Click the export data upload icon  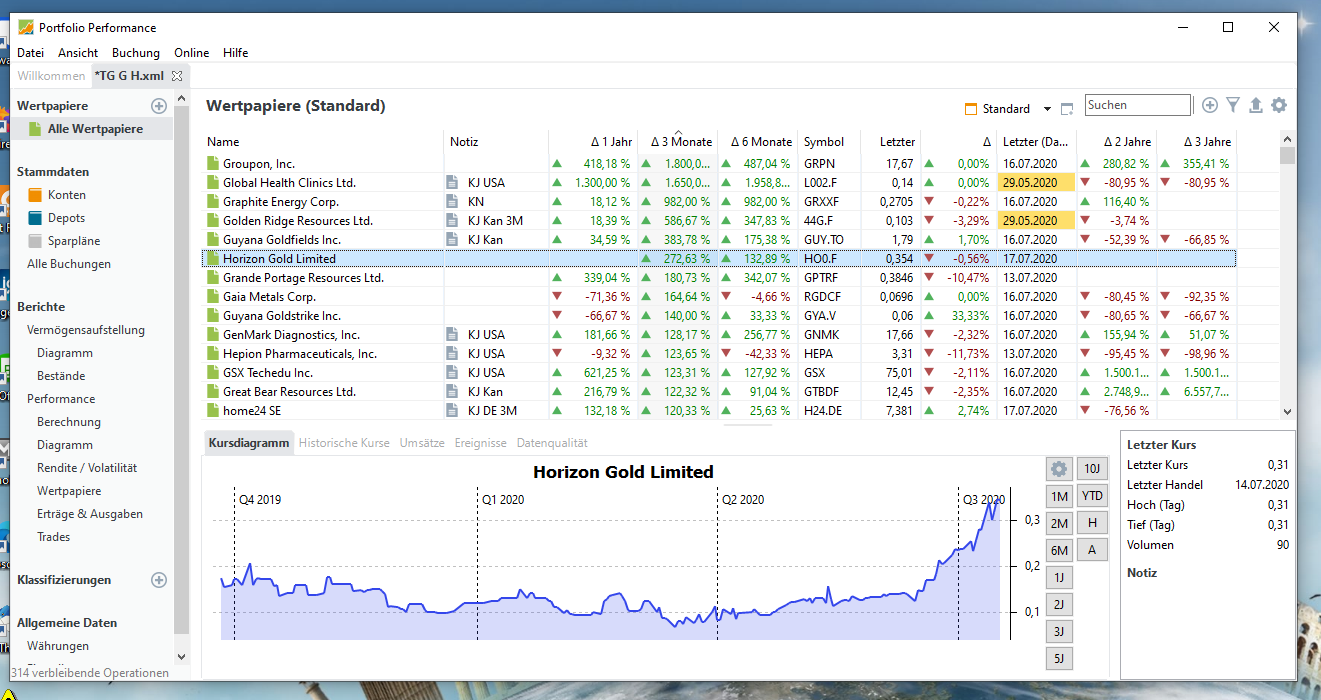1256,105
